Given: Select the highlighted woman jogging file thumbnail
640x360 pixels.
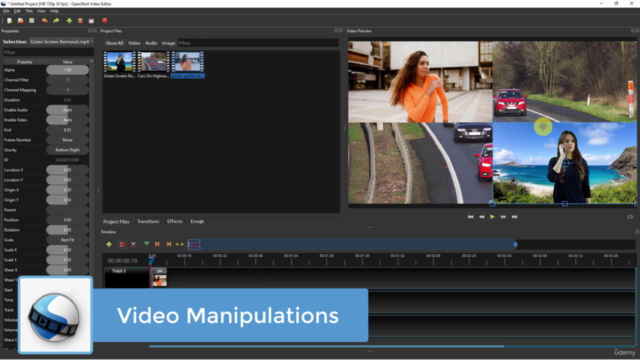Looking at the screenshot, I should point(187,64).
